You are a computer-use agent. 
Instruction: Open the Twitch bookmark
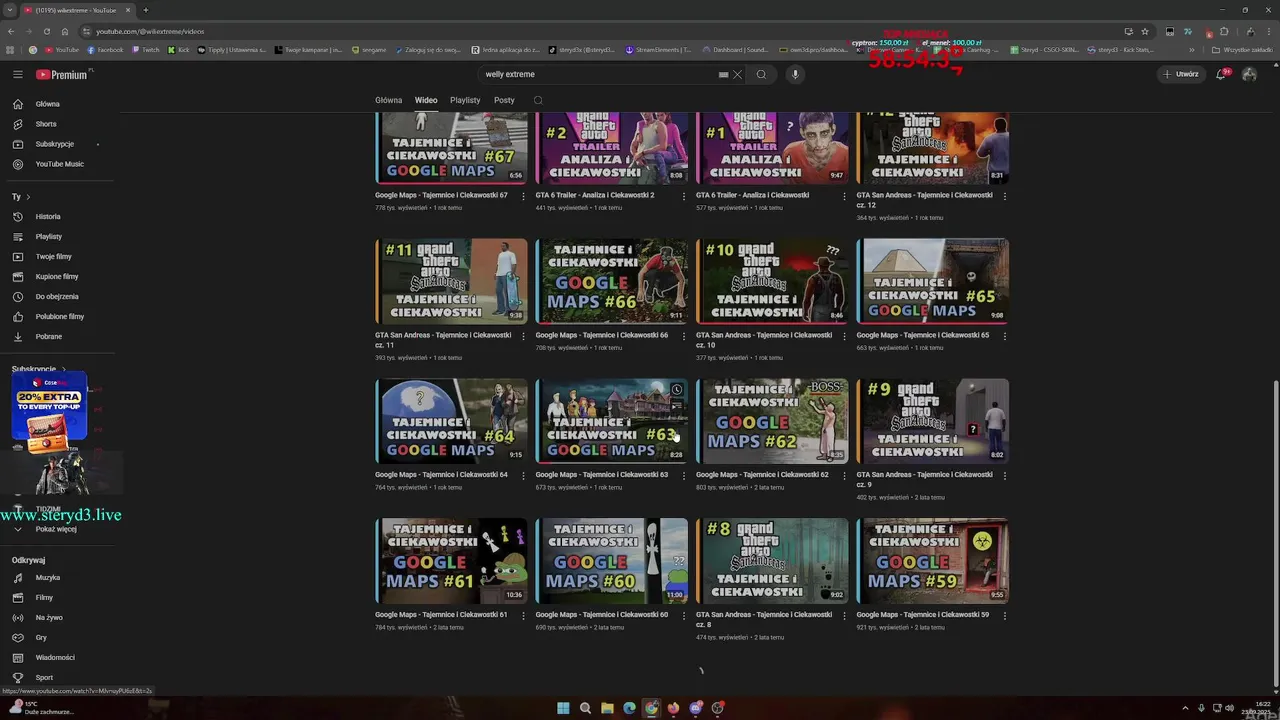145,49
